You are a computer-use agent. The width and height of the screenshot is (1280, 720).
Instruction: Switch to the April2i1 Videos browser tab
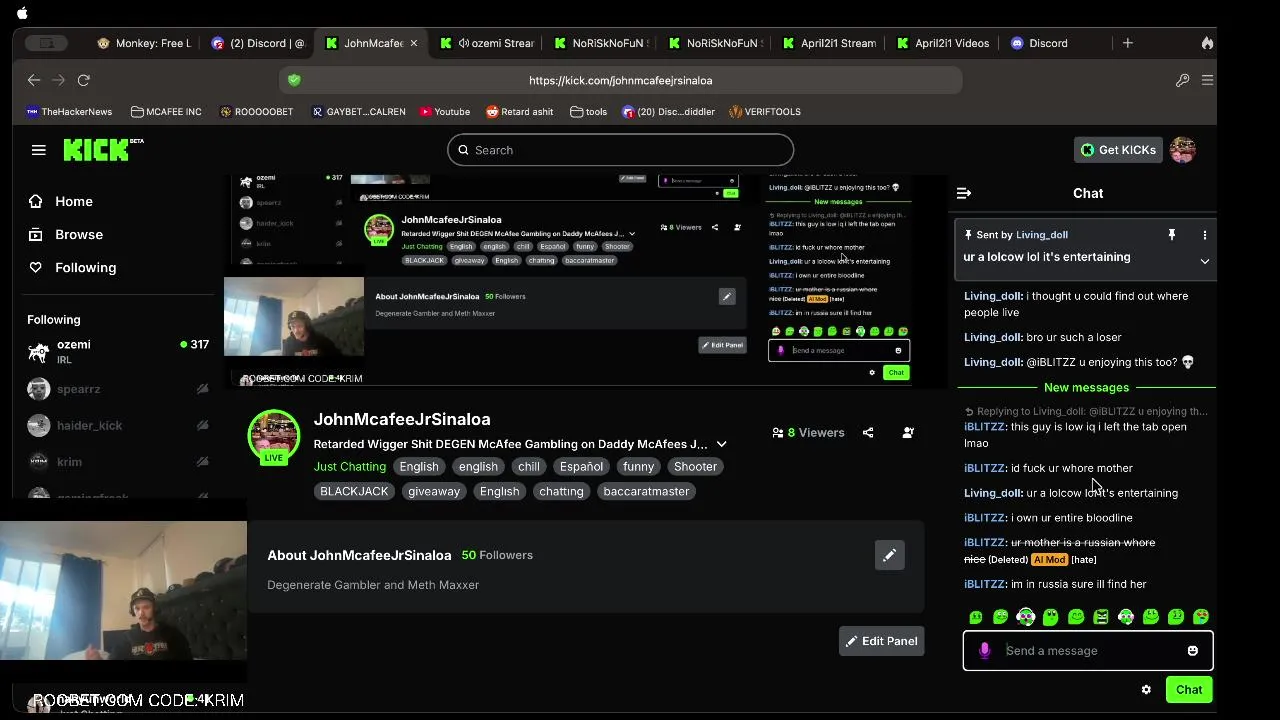click(944, 43)
